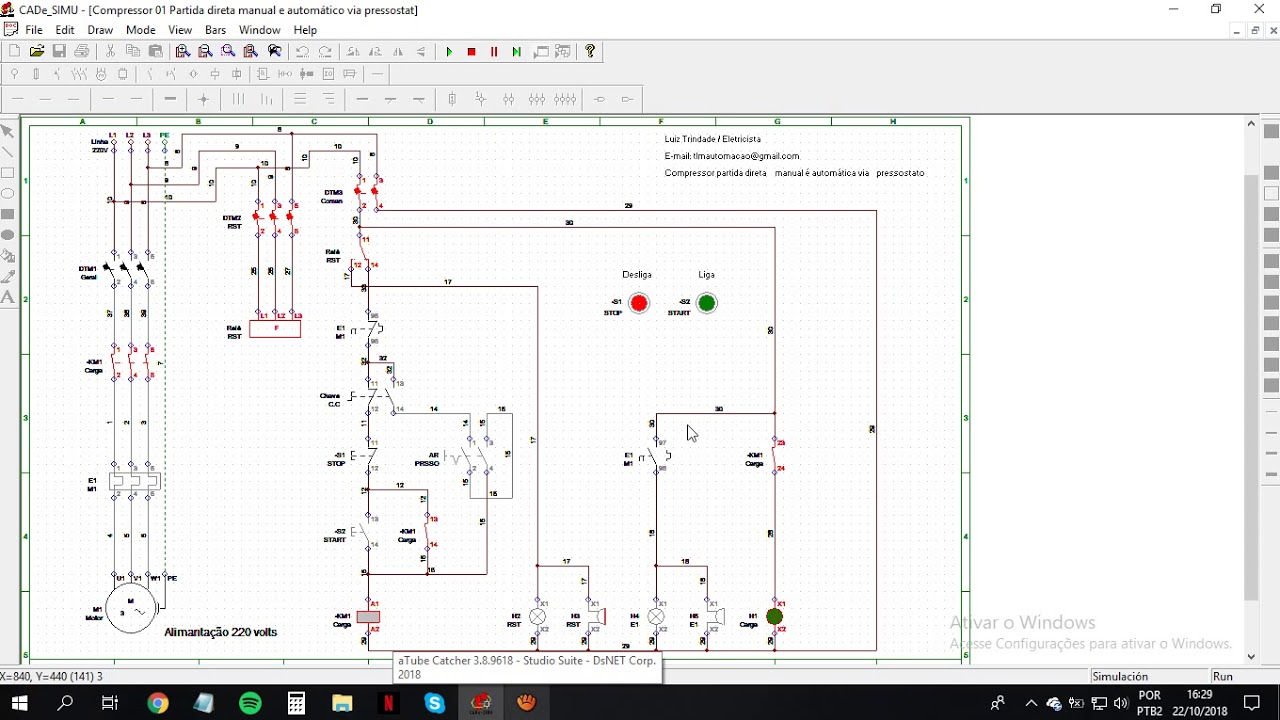The height and width of the screenshot is (720, 1280).
Task: Open help with the question mark icon
Action: [590, 51]
